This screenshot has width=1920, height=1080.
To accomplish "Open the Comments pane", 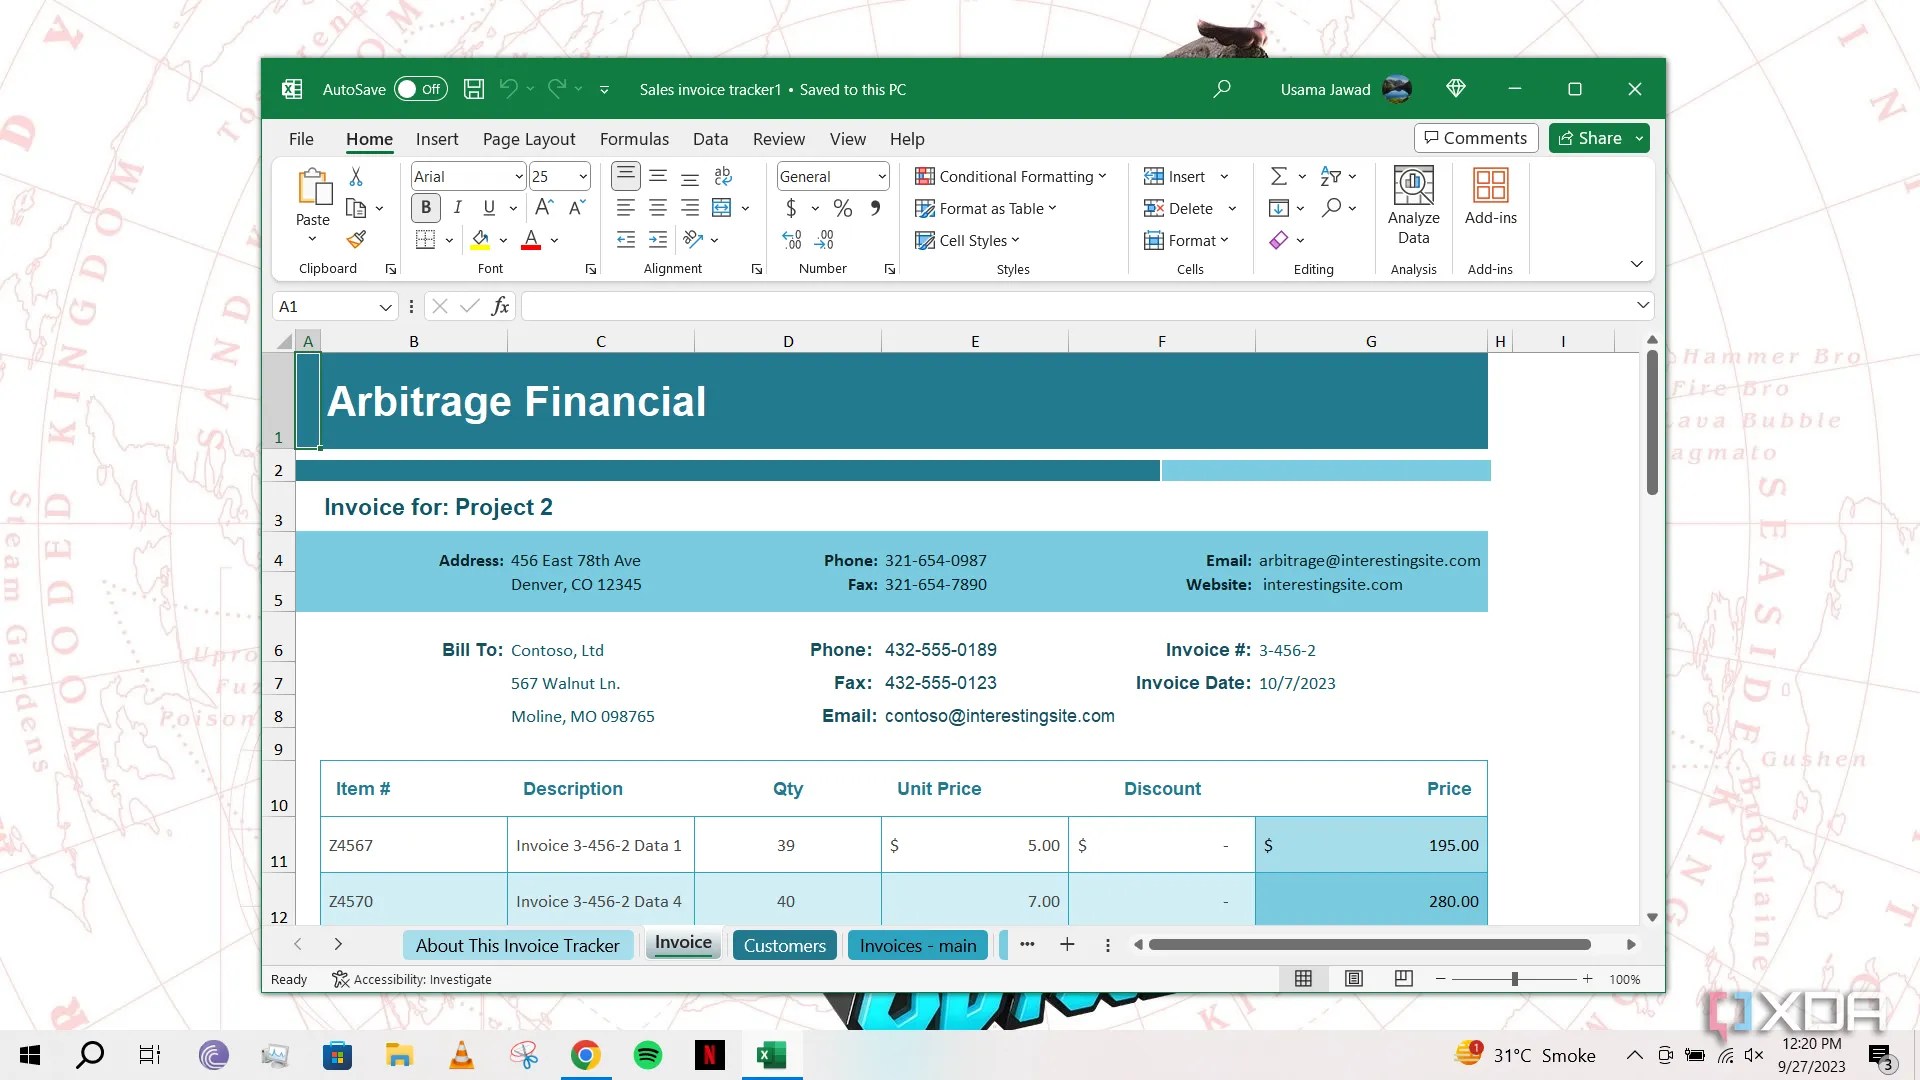I will (x=1476, y=138).
